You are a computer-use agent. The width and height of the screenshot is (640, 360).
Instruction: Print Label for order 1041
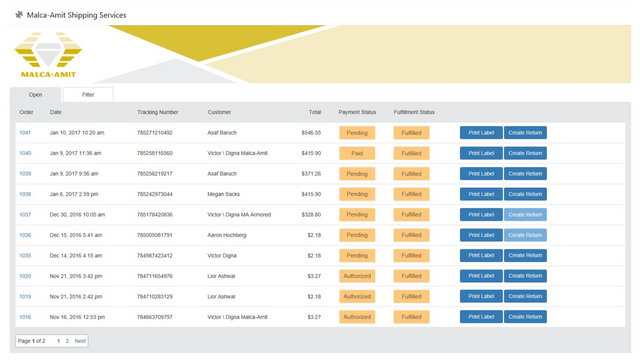481,133
